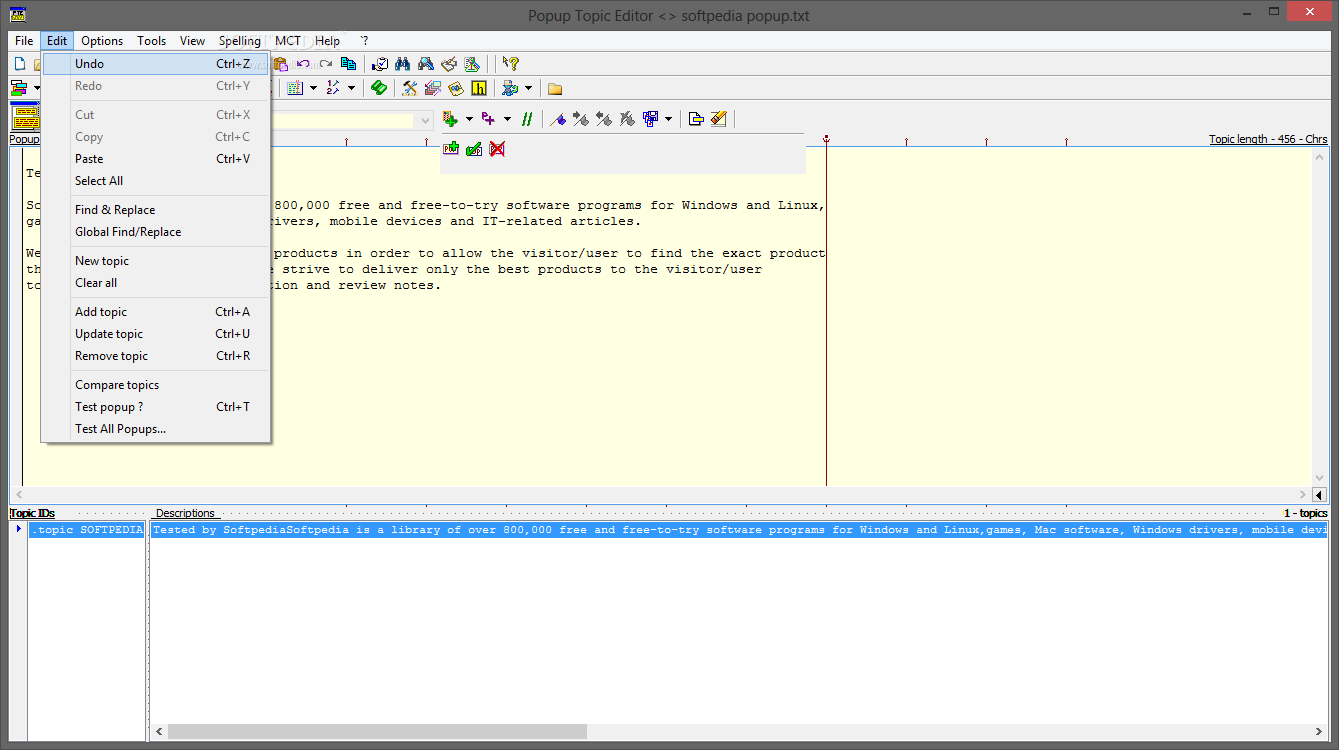Click the large yellow popup topic icon
This screenshot has width=1339, height=750.
[x=26, y=117]
